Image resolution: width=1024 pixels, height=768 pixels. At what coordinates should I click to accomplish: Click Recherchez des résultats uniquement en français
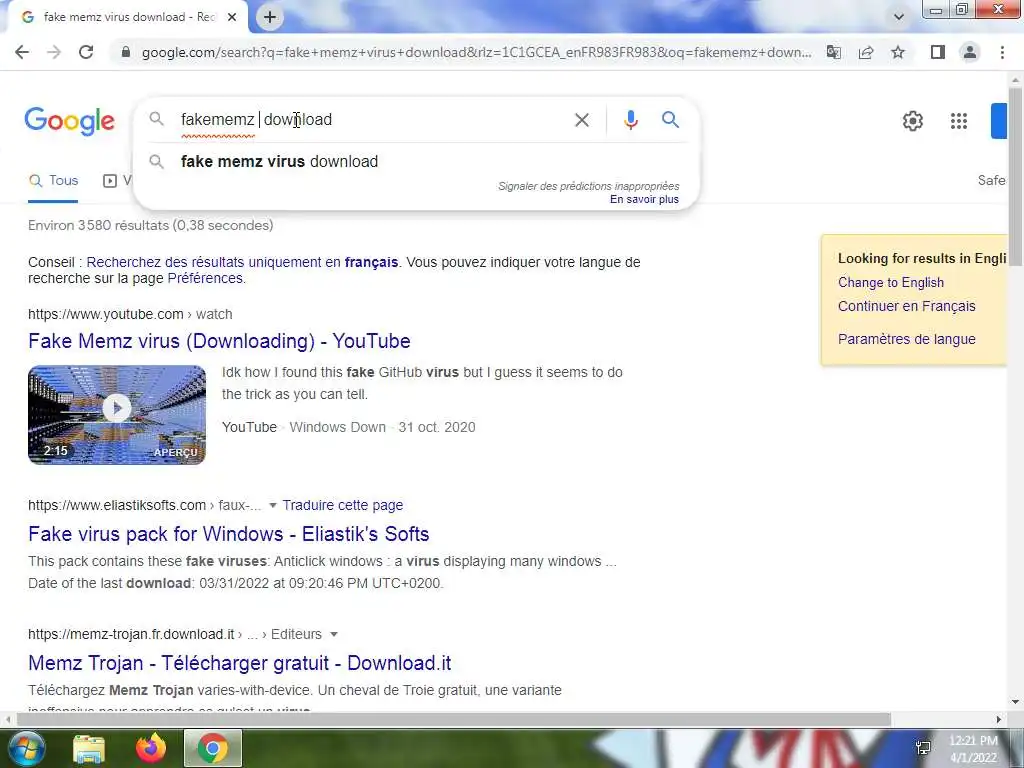click(x=242, y=262)
